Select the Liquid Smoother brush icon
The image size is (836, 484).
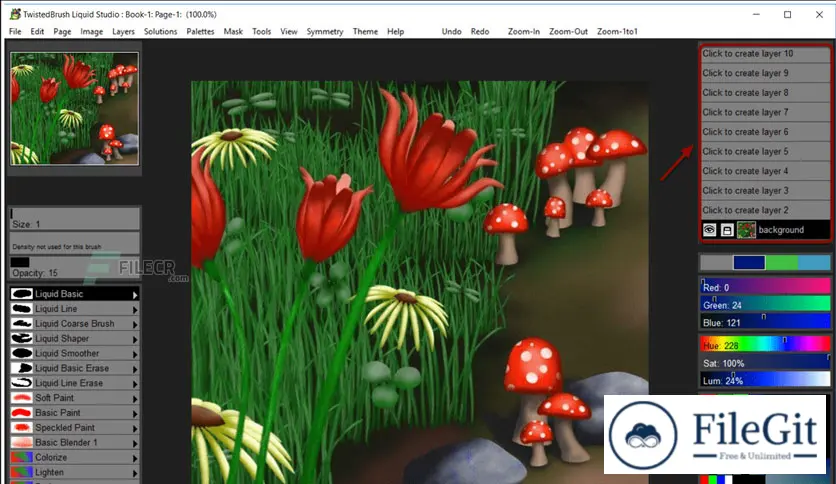pyautogui.click(x=21, y=353)
